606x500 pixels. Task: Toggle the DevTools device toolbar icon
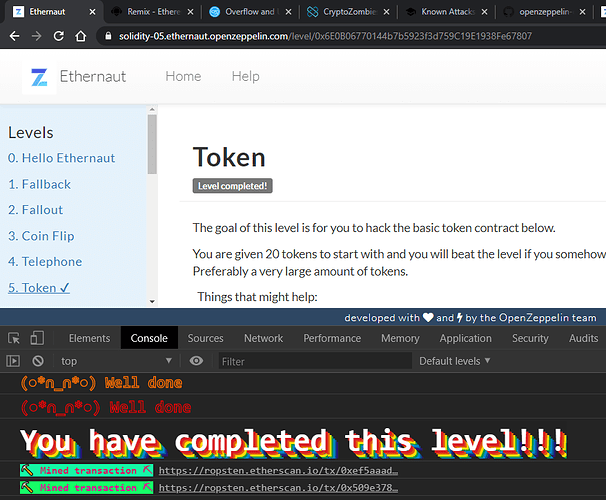pyautogui.click(x=37, y=338)
